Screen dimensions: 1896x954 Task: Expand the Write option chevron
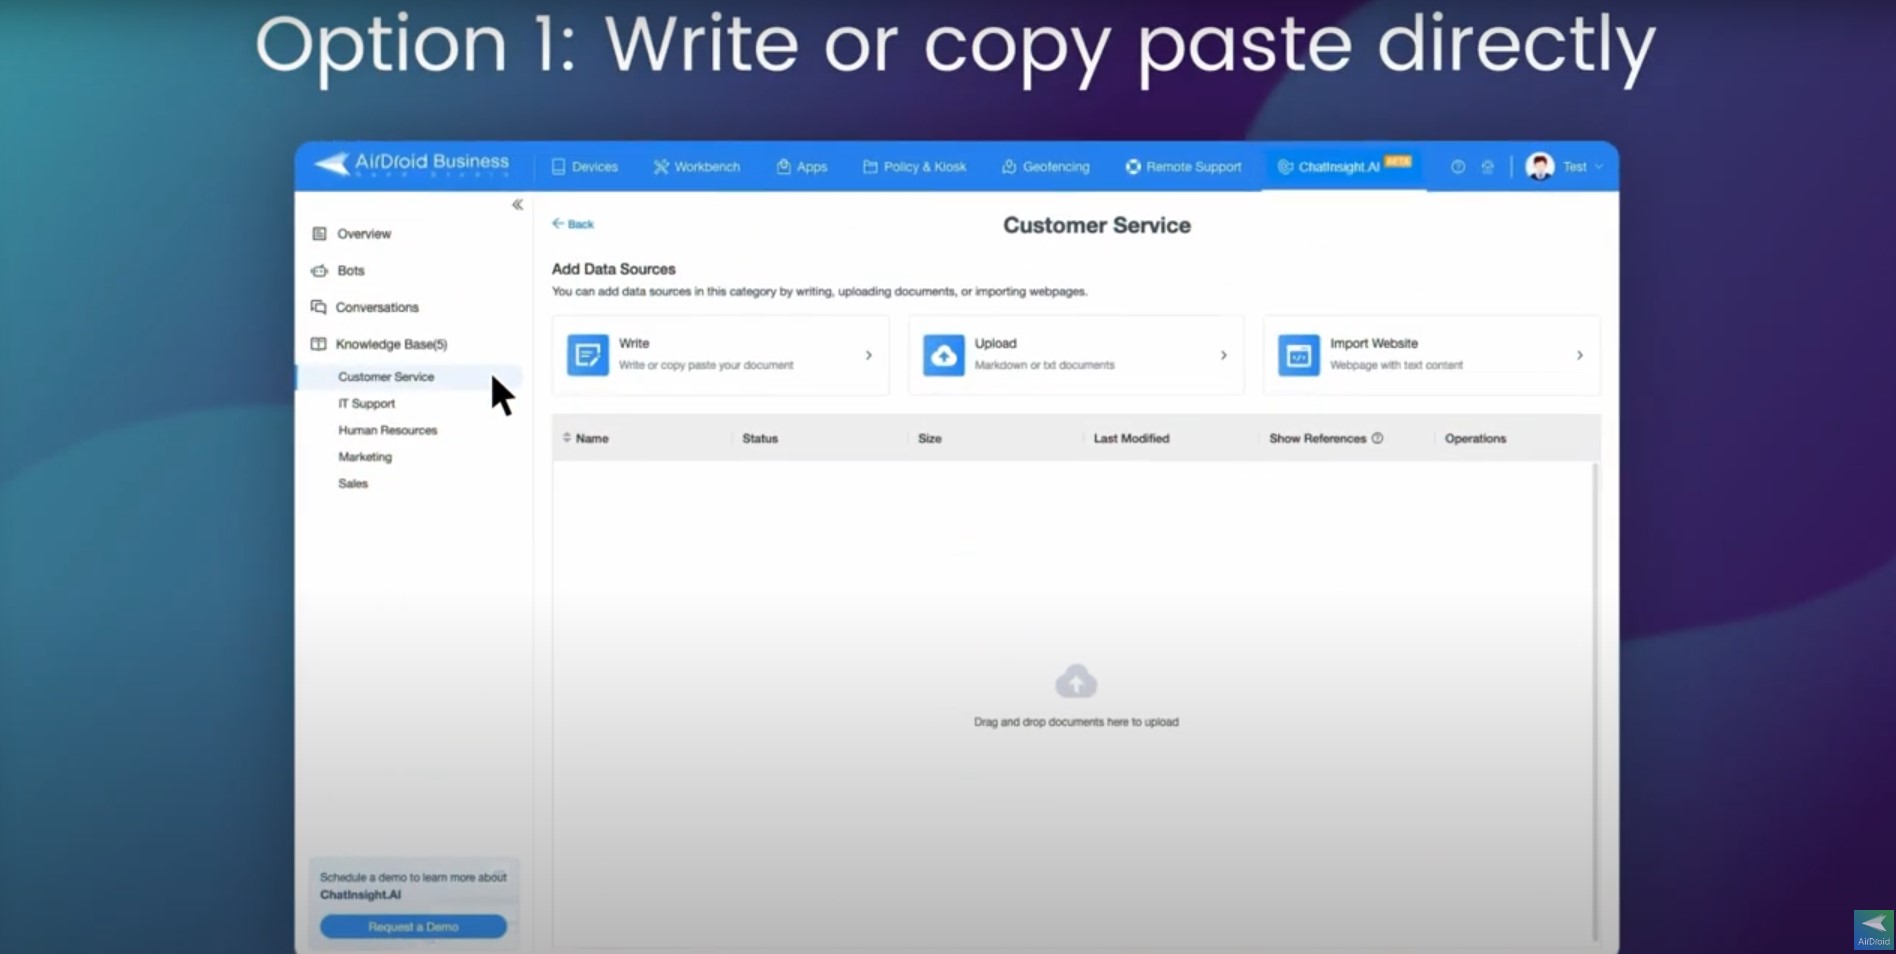(x=869, y=355)
